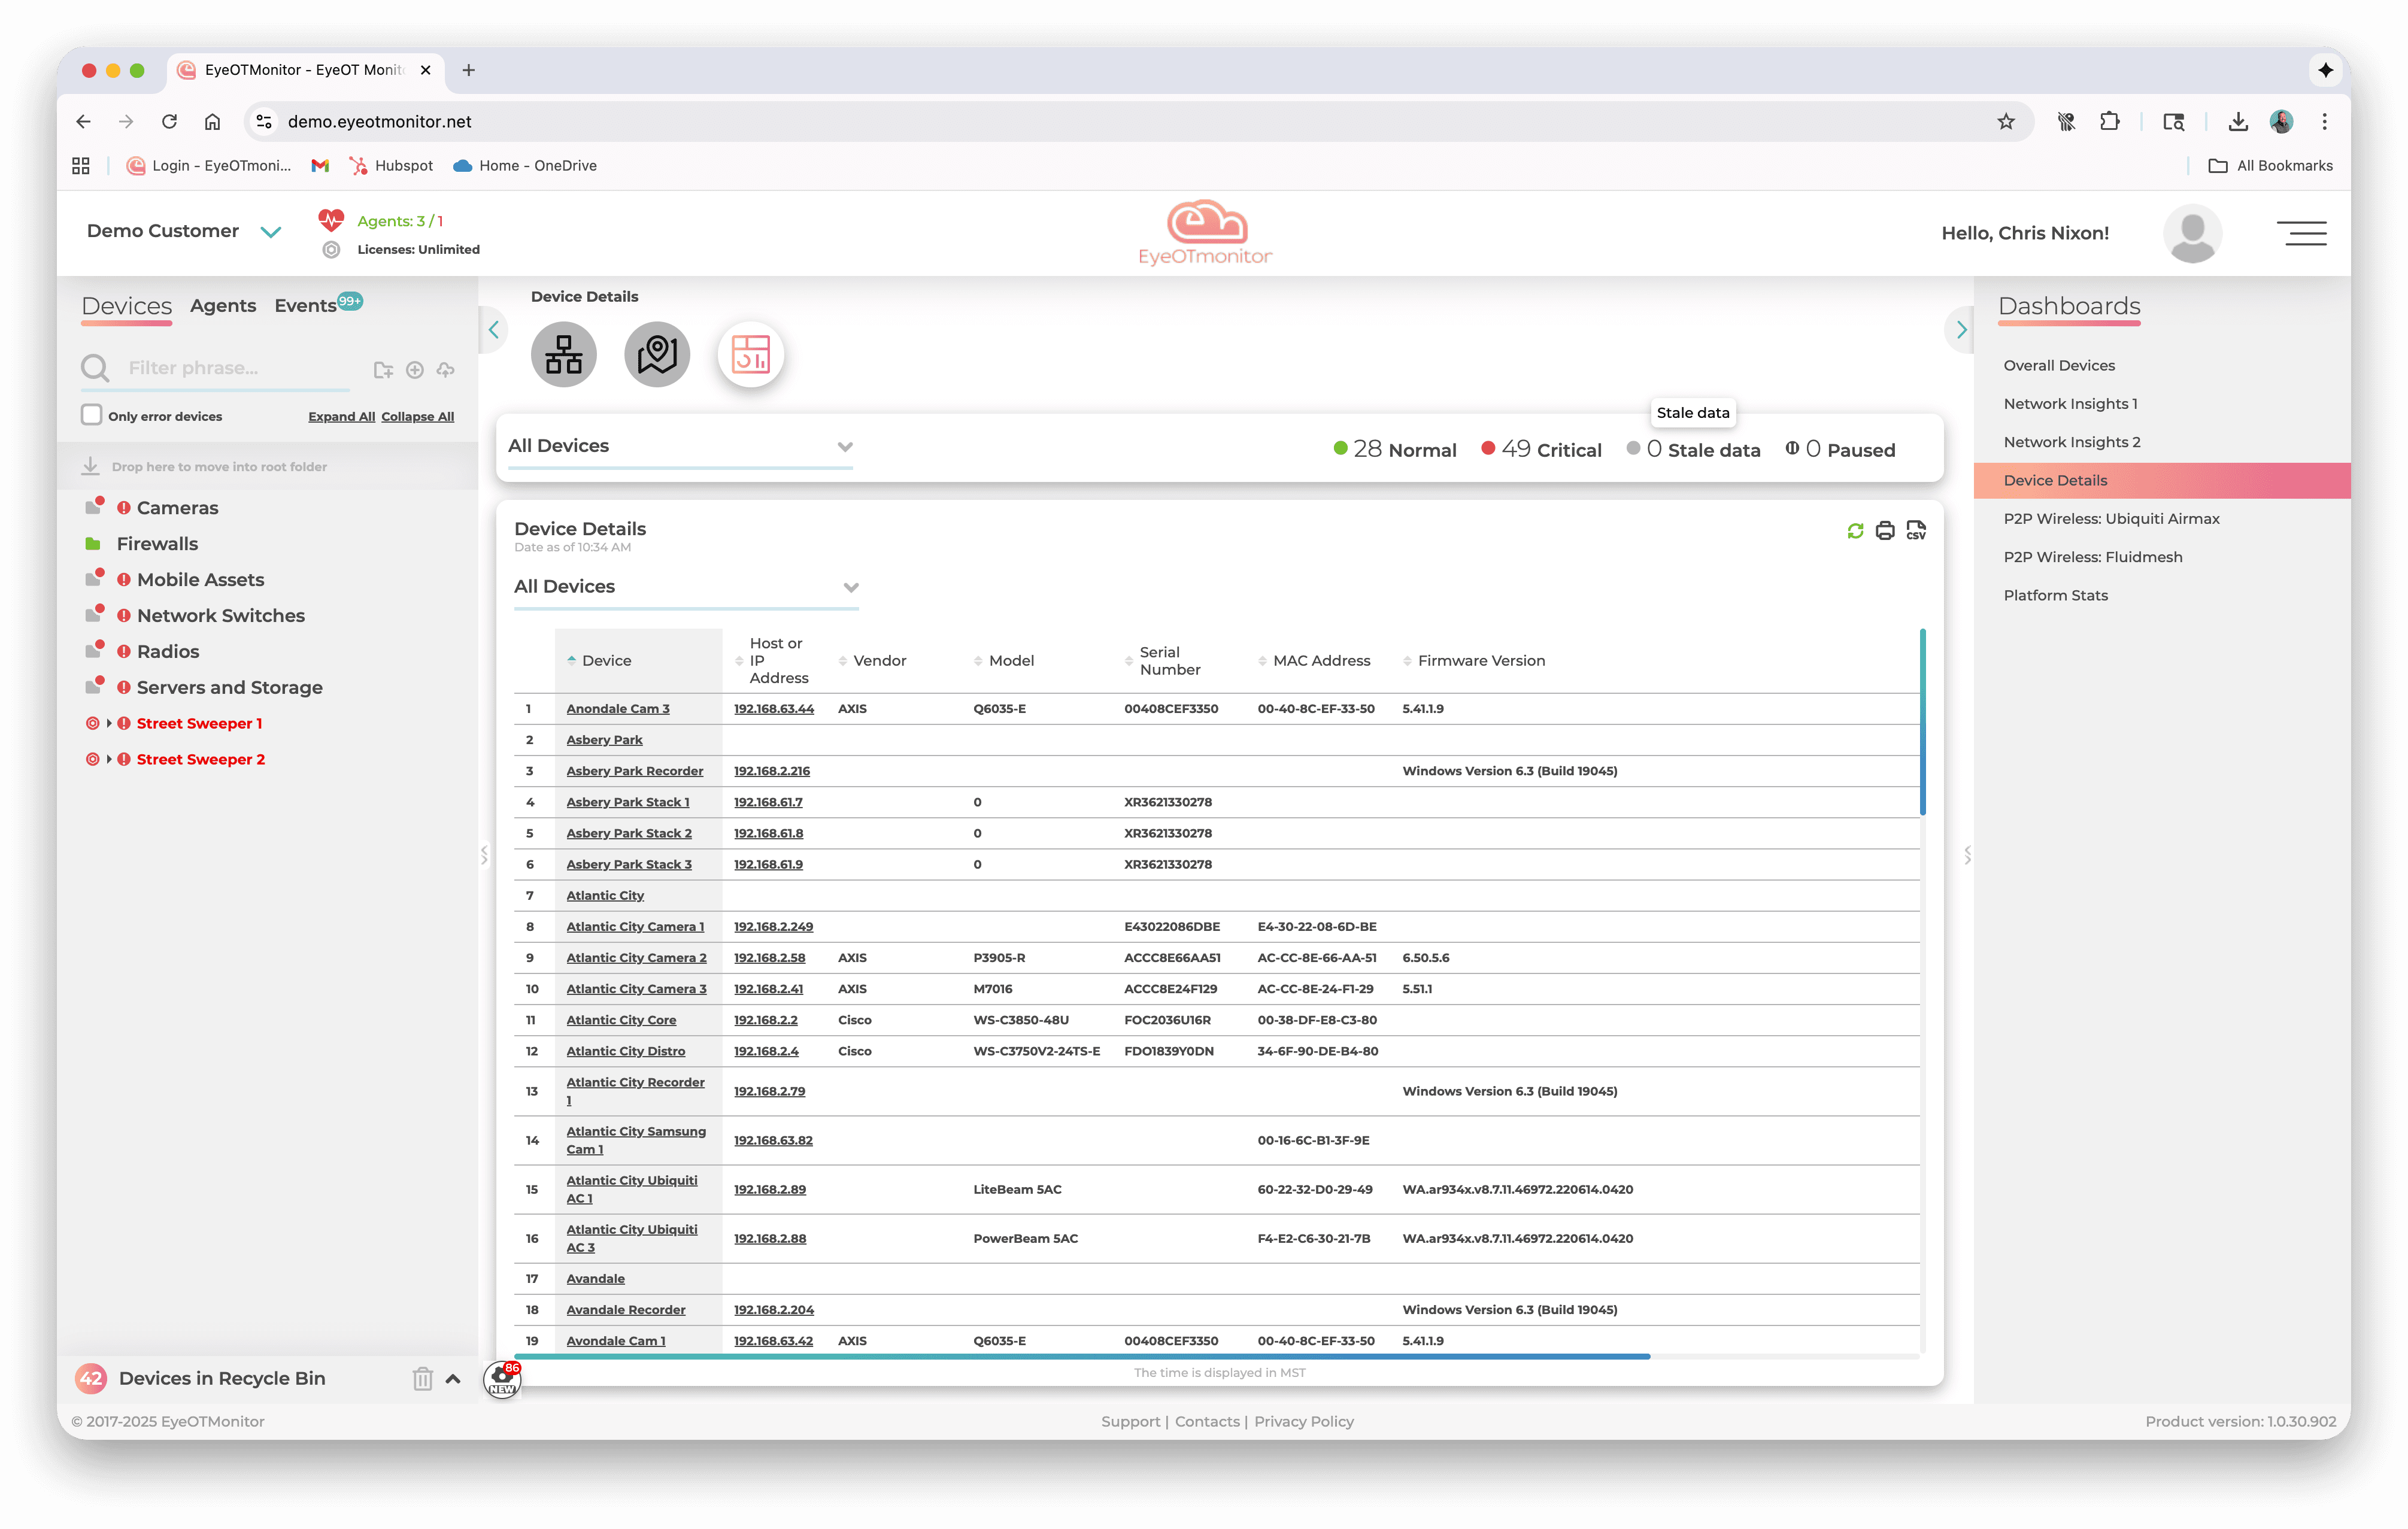
Task: Enable the Only error devices checkbox
Action: (92, 415)
